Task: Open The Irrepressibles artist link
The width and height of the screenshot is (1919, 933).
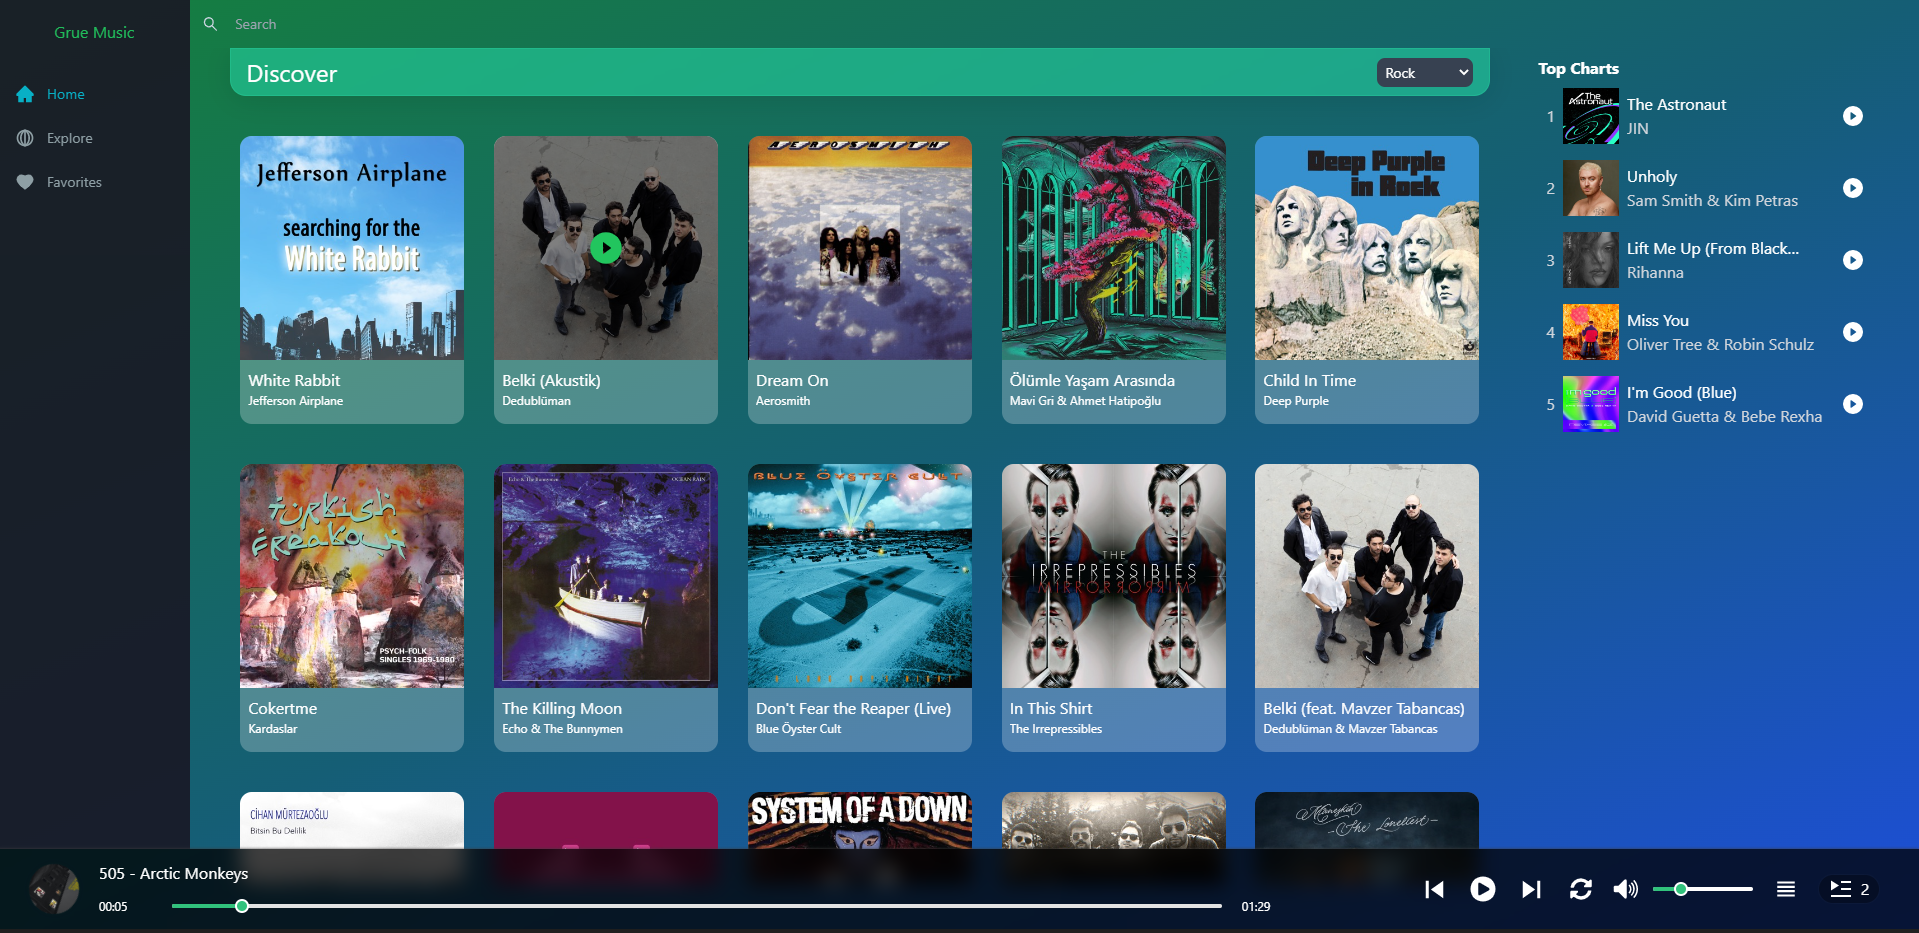Action: (x=1056, y=729)
